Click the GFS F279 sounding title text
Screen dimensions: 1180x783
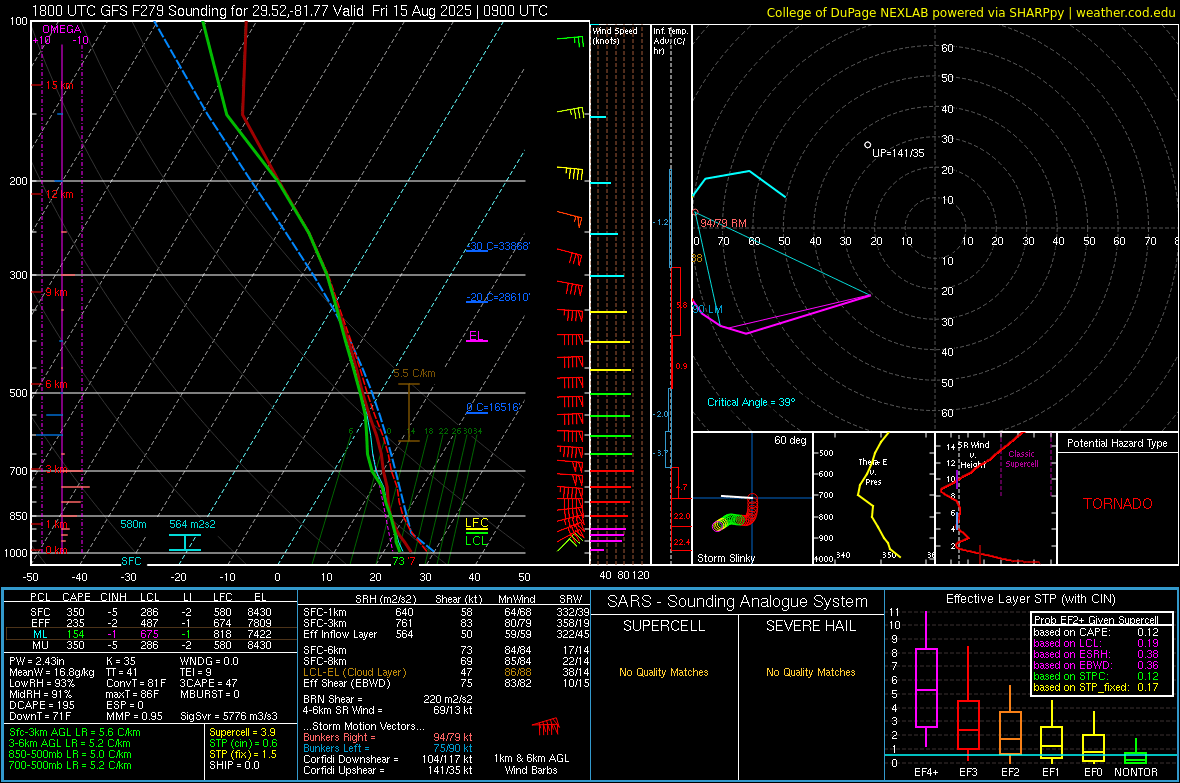click(290, 11)
